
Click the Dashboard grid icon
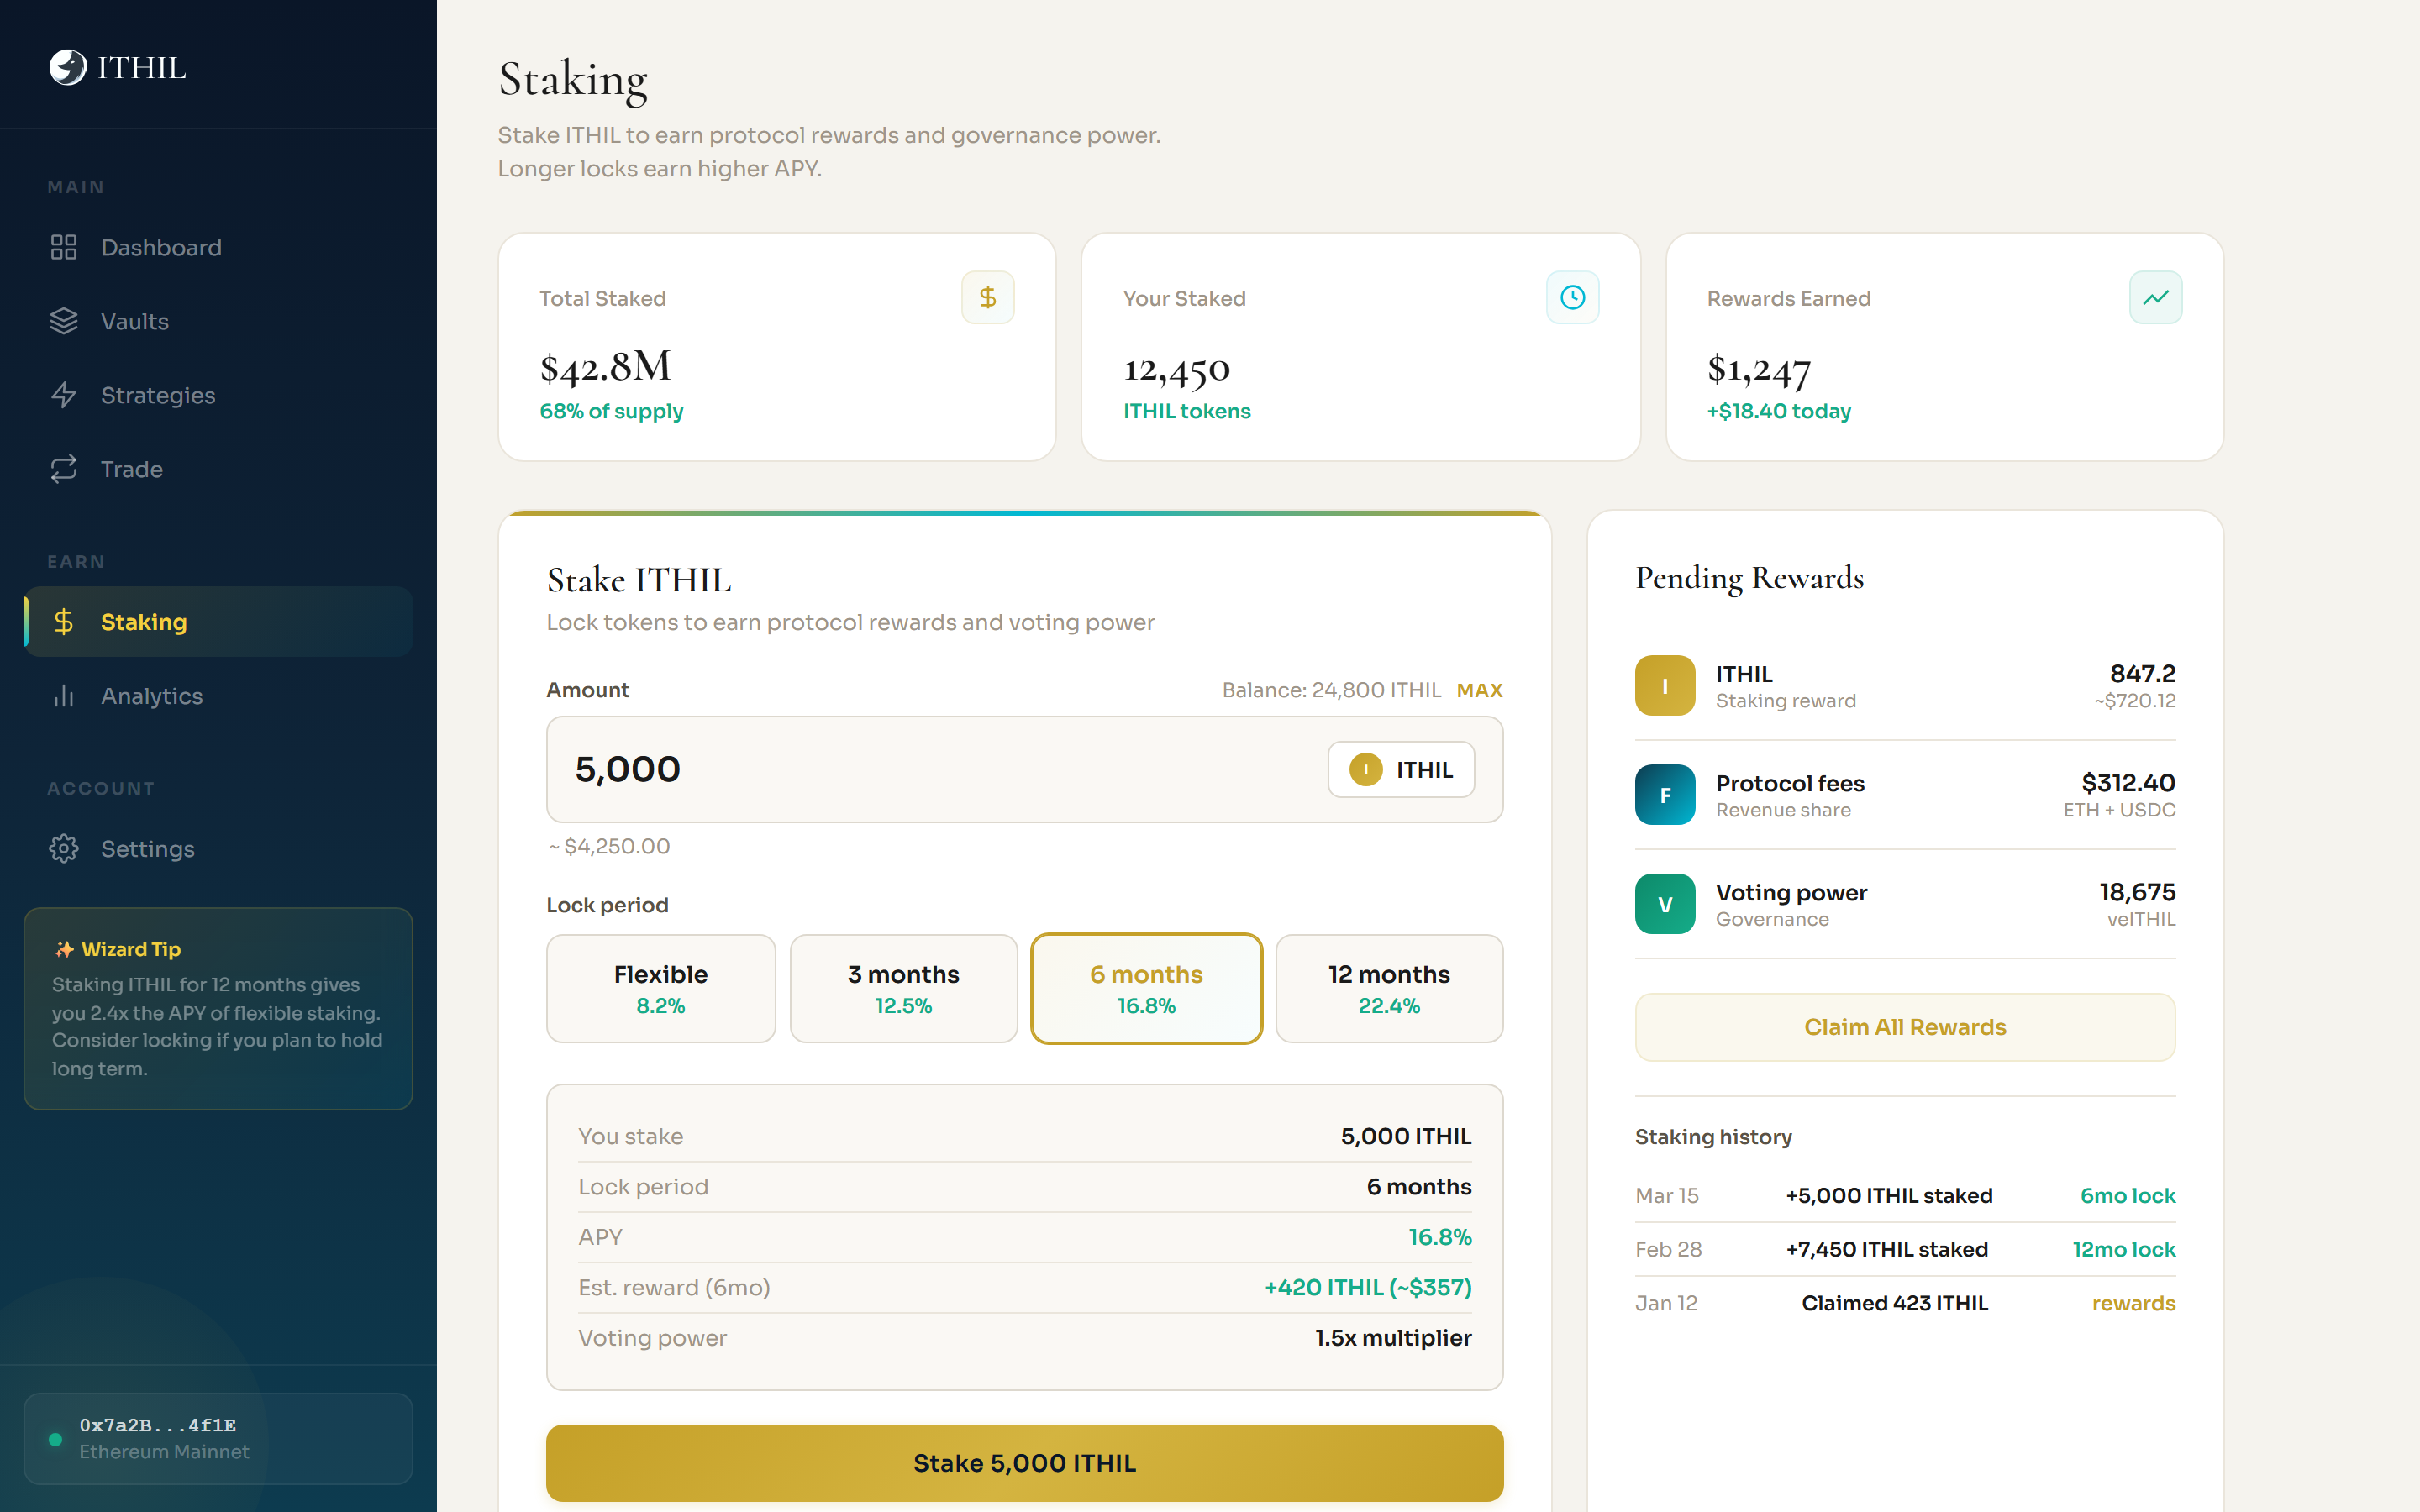tap(64, 247)
